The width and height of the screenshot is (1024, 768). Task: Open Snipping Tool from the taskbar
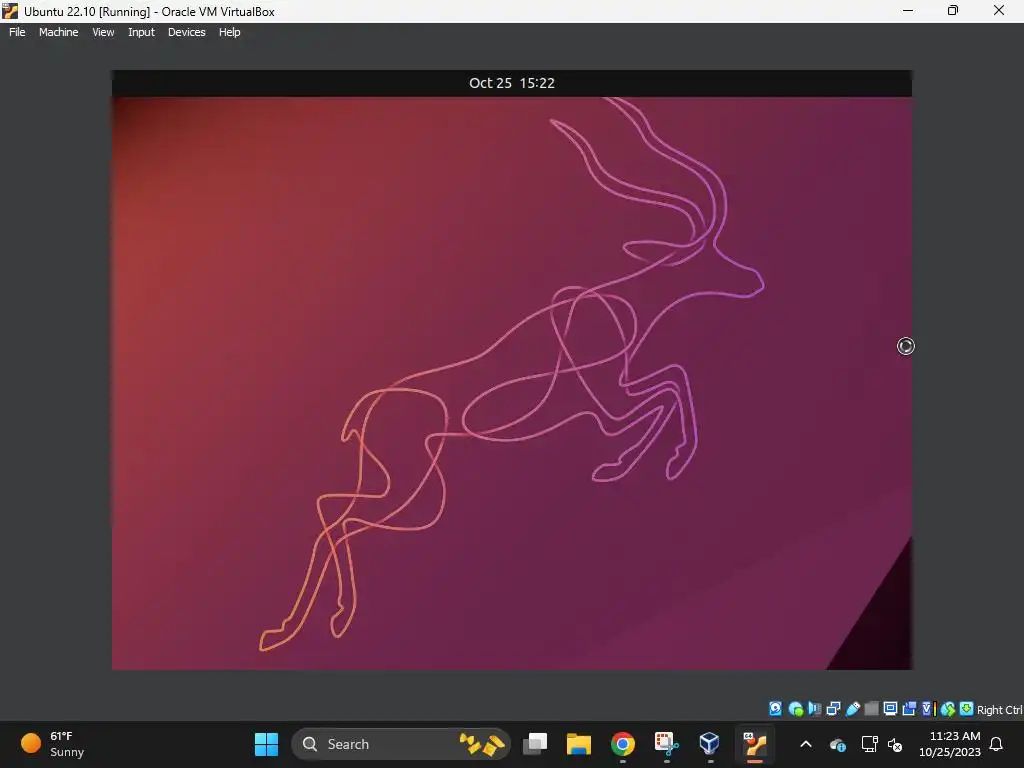(x=666, y=744)
